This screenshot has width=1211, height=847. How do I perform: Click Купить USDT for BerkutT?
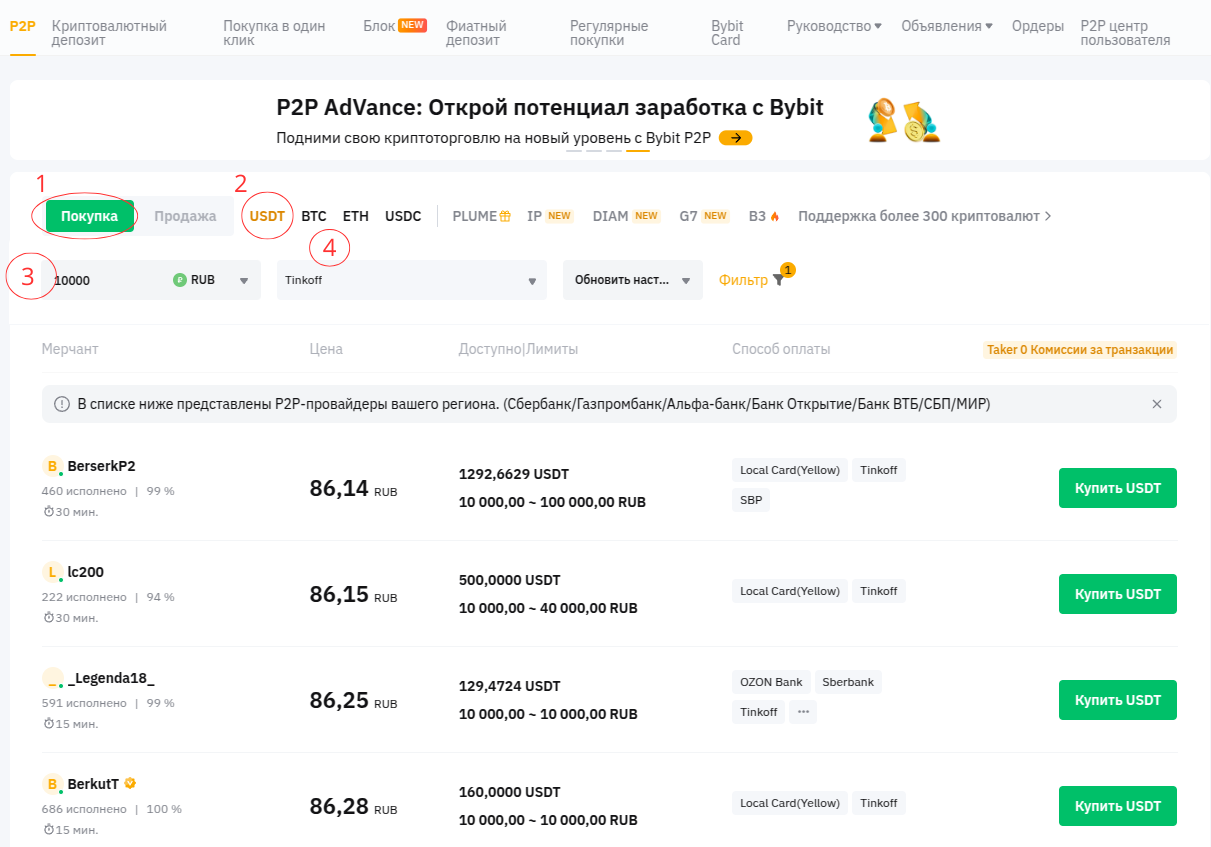point(1118,806)
